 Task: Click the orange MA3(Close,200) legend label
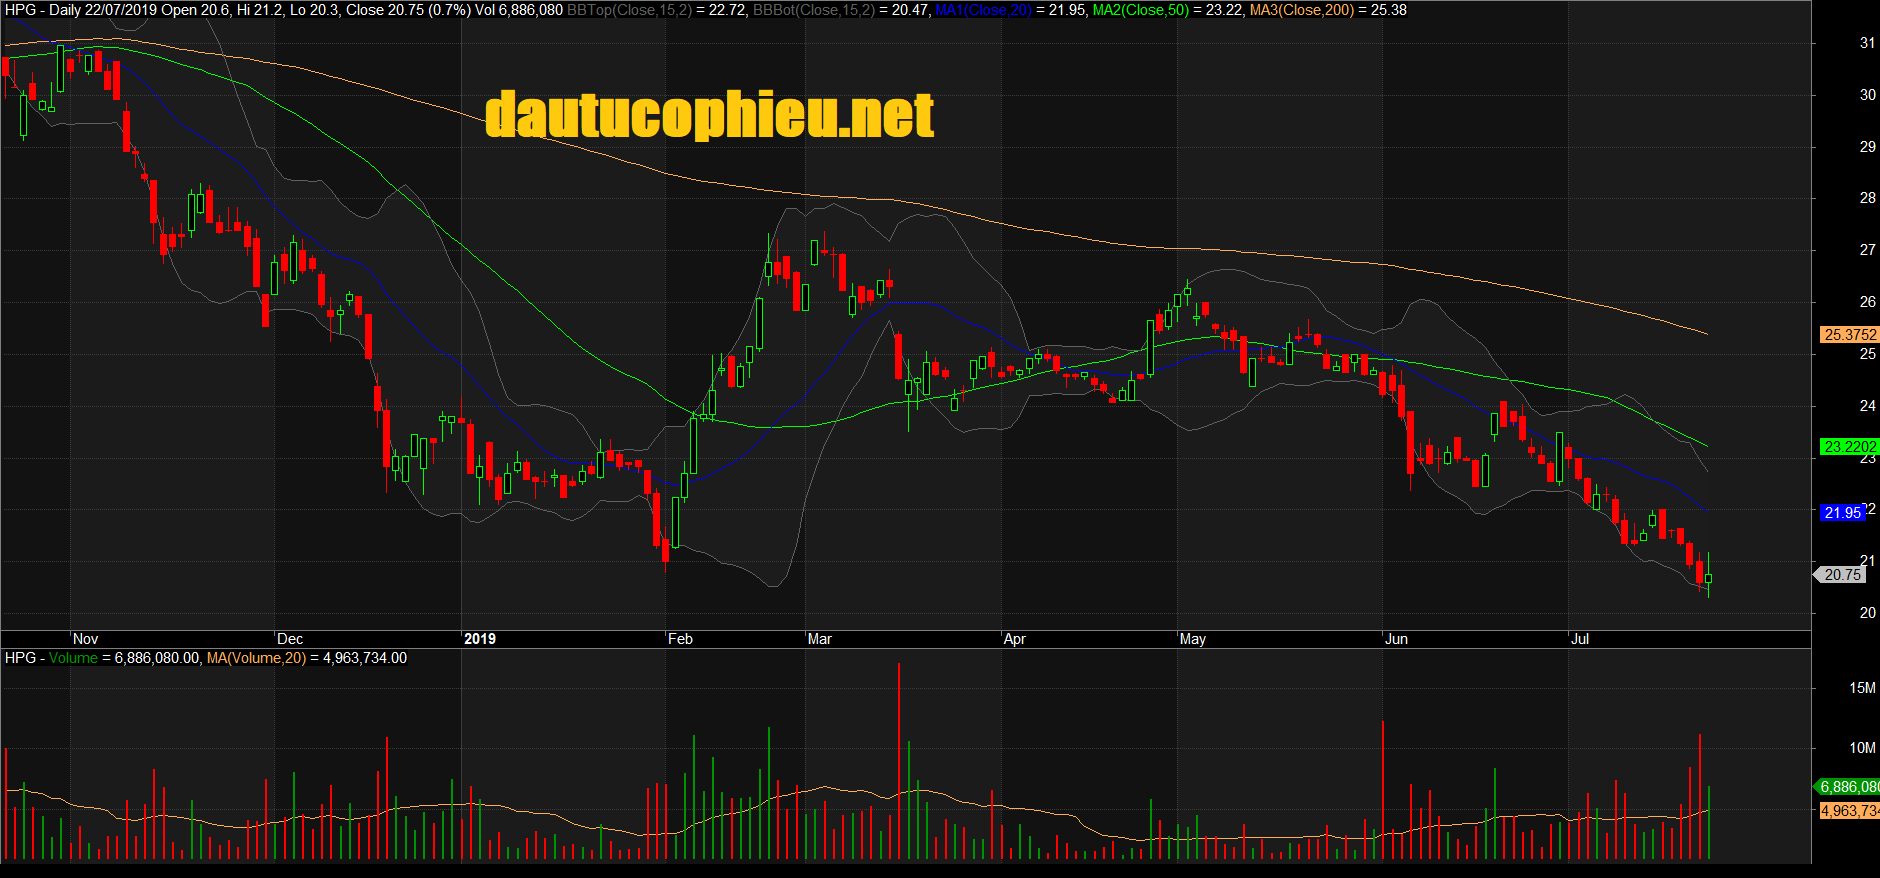click(1301, 10)
